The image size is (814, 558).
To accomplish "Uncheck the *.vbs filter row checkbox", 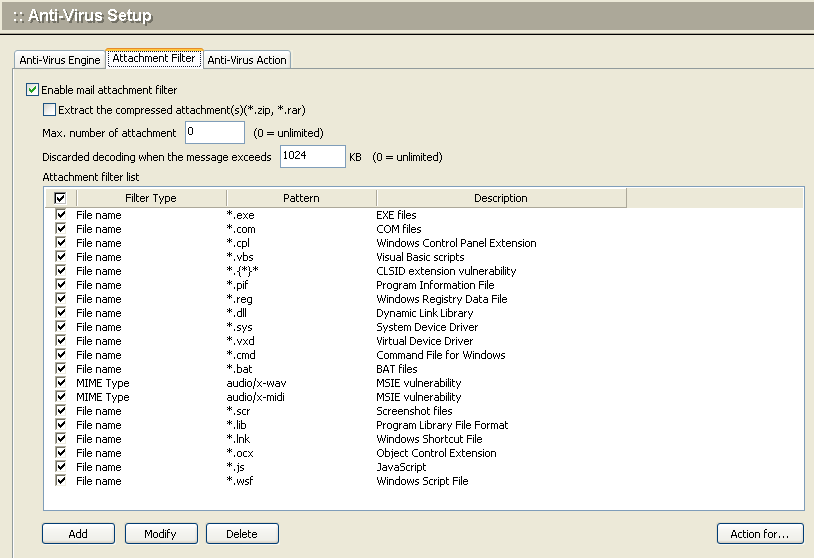I will coord(61,257).
